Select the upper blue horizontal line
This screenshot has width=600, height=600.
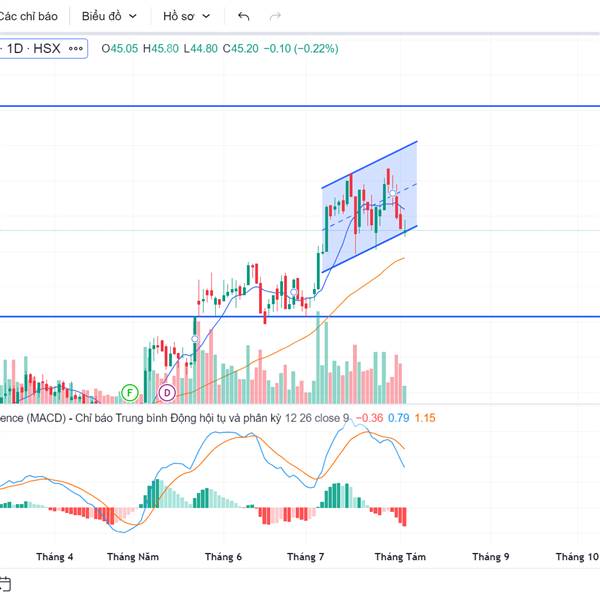tap(300, 106)
